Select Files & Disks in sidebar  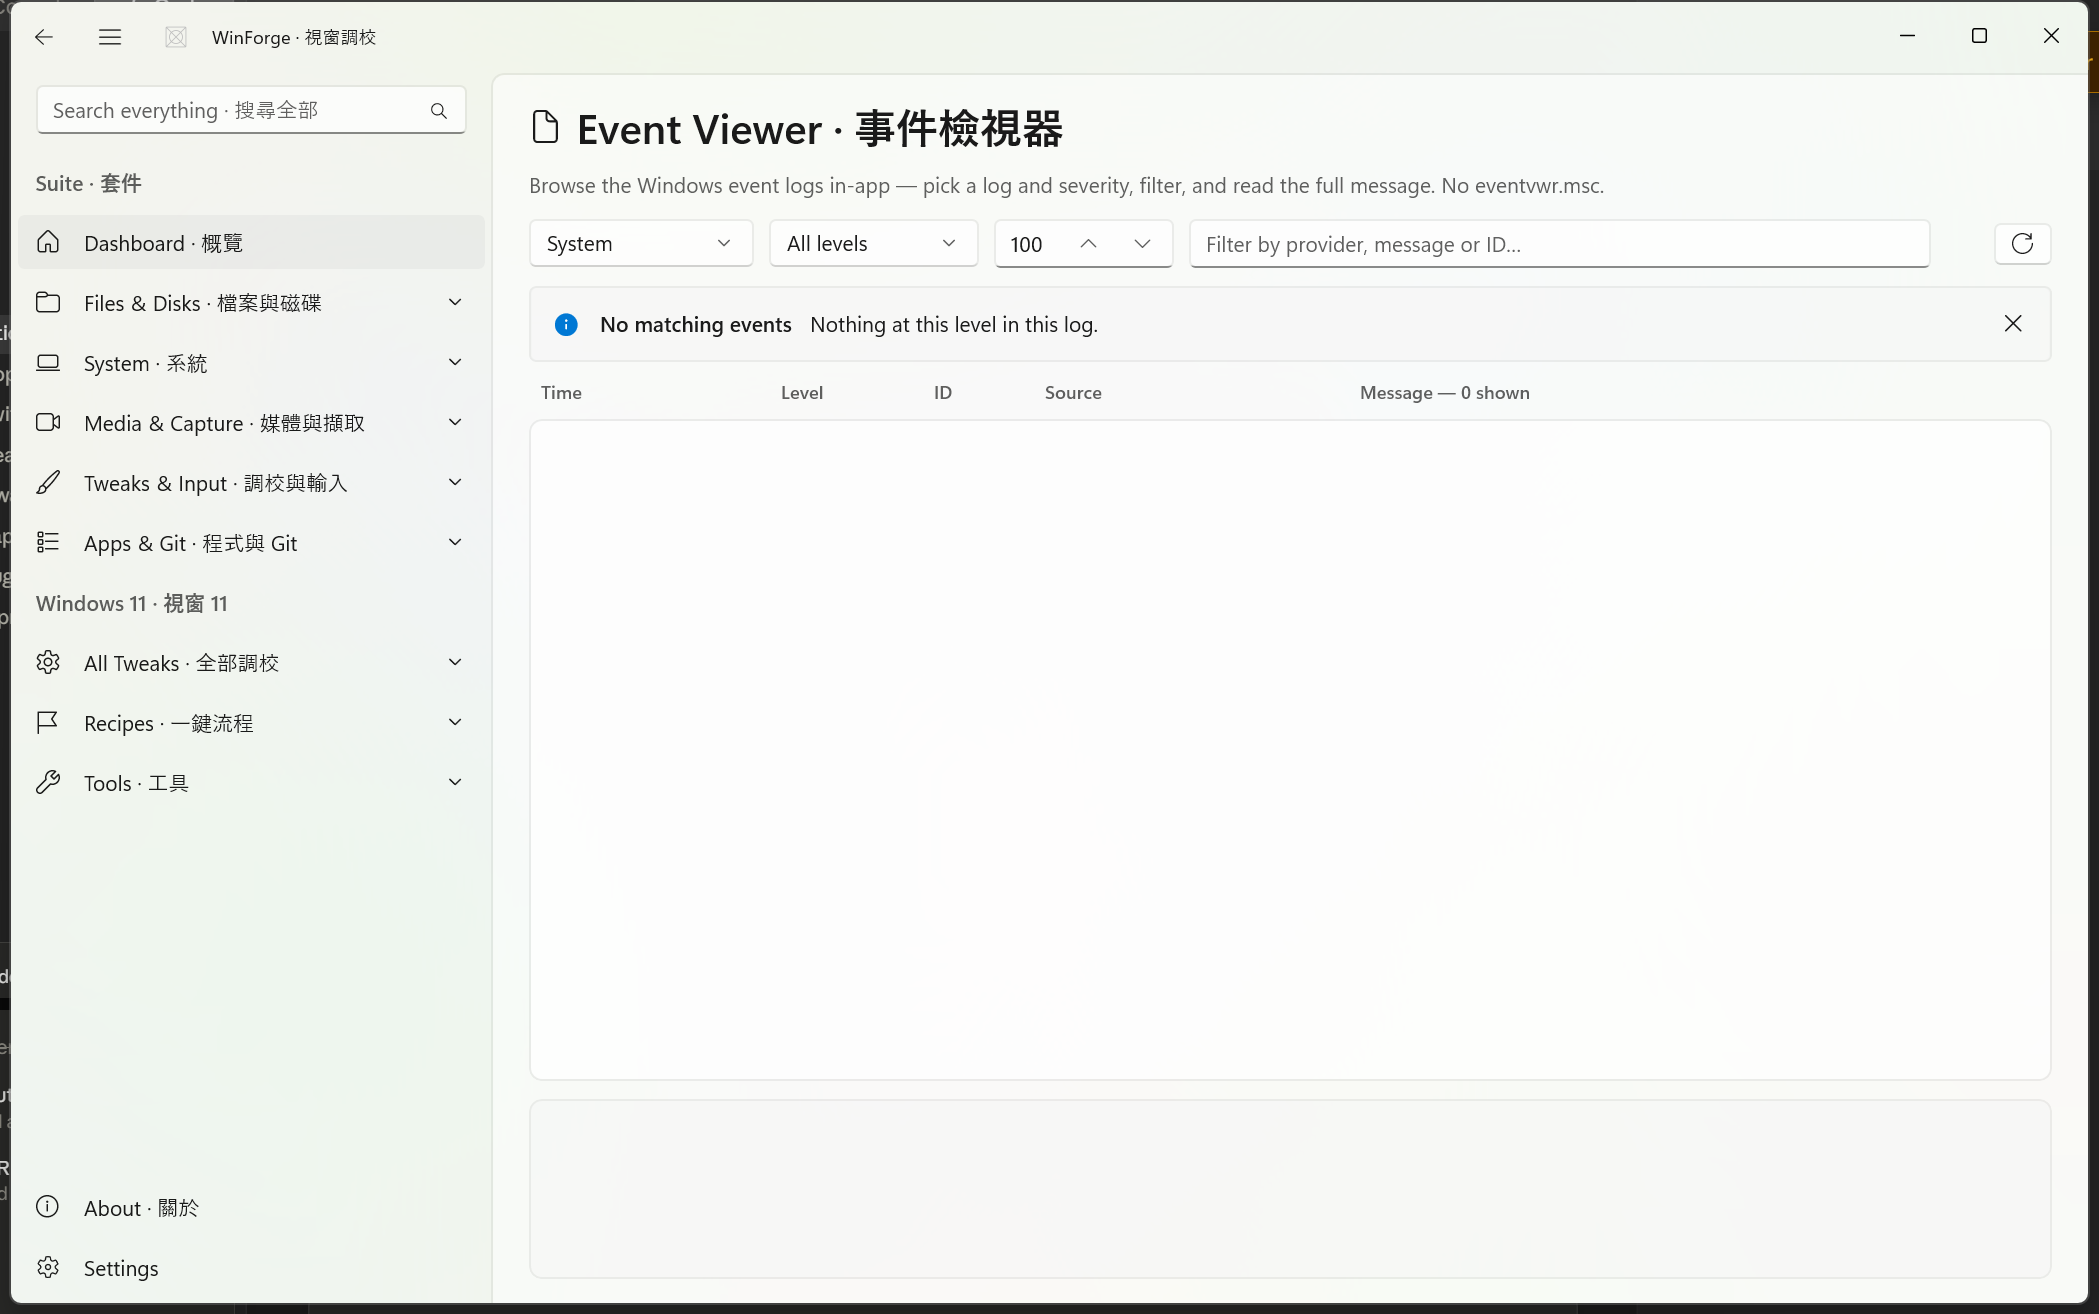[251, 303]
